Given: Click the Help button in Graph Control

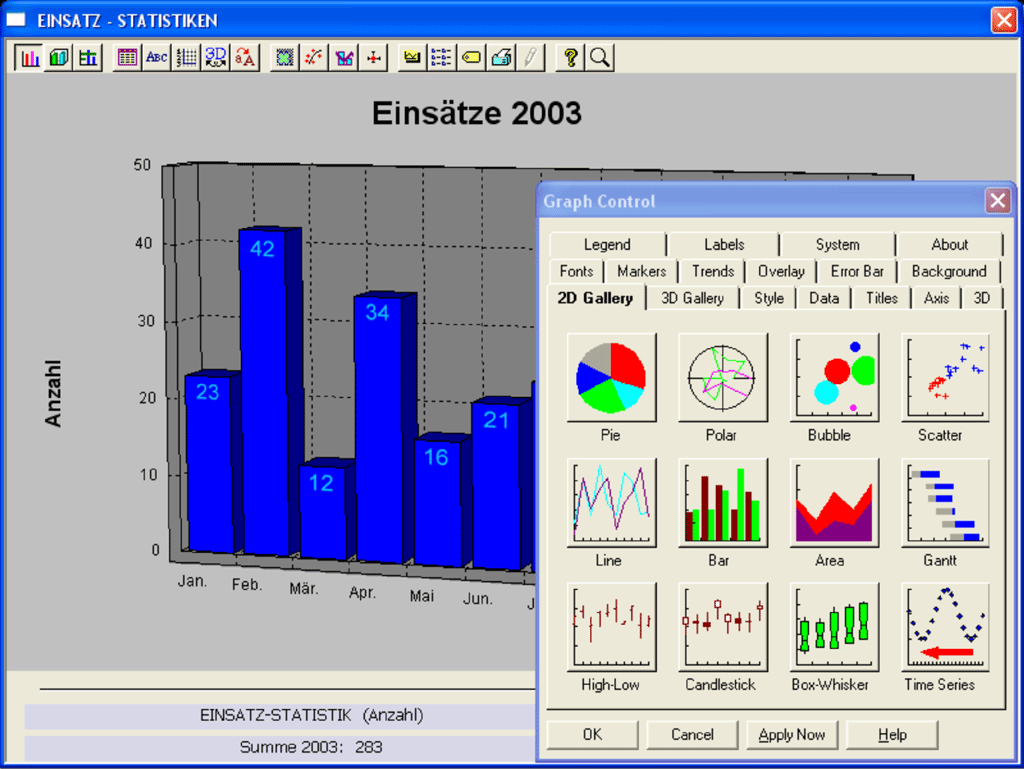Looking at the screenshot, I should coord(892,735).
